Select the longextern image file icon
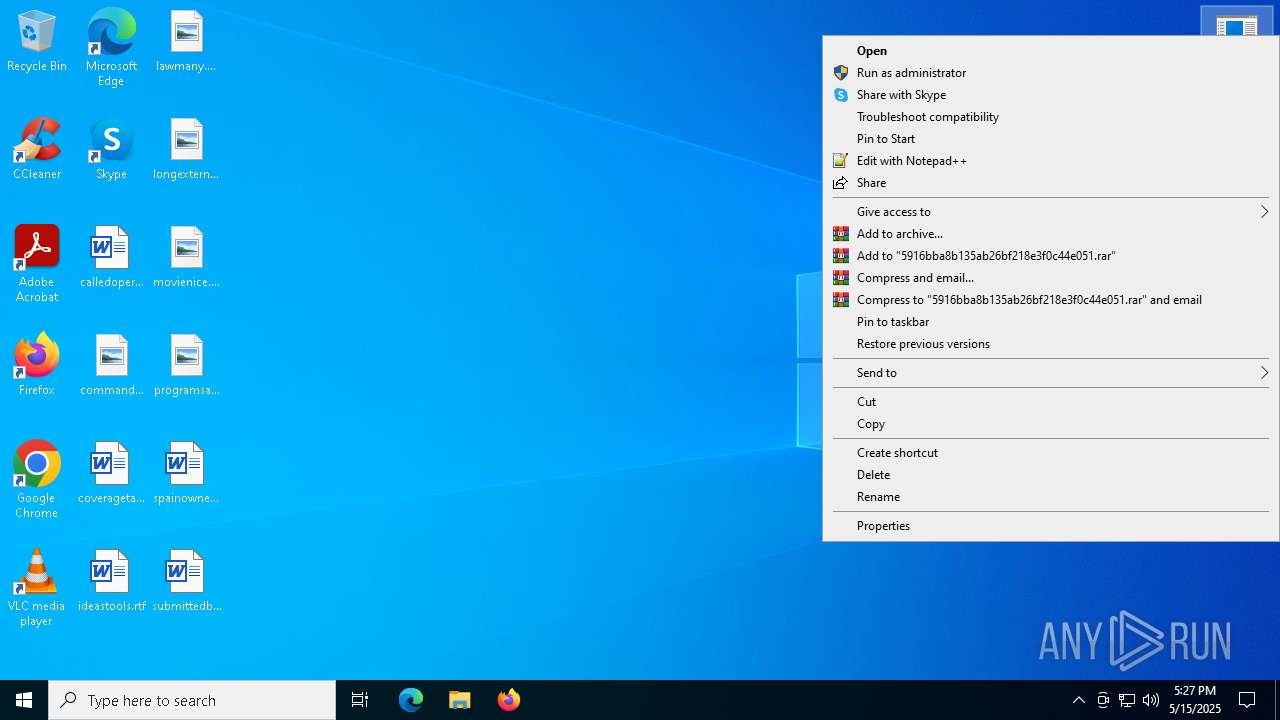This screenshot has width=1280, height=720. pyautogui.click(x=186, y=150)
